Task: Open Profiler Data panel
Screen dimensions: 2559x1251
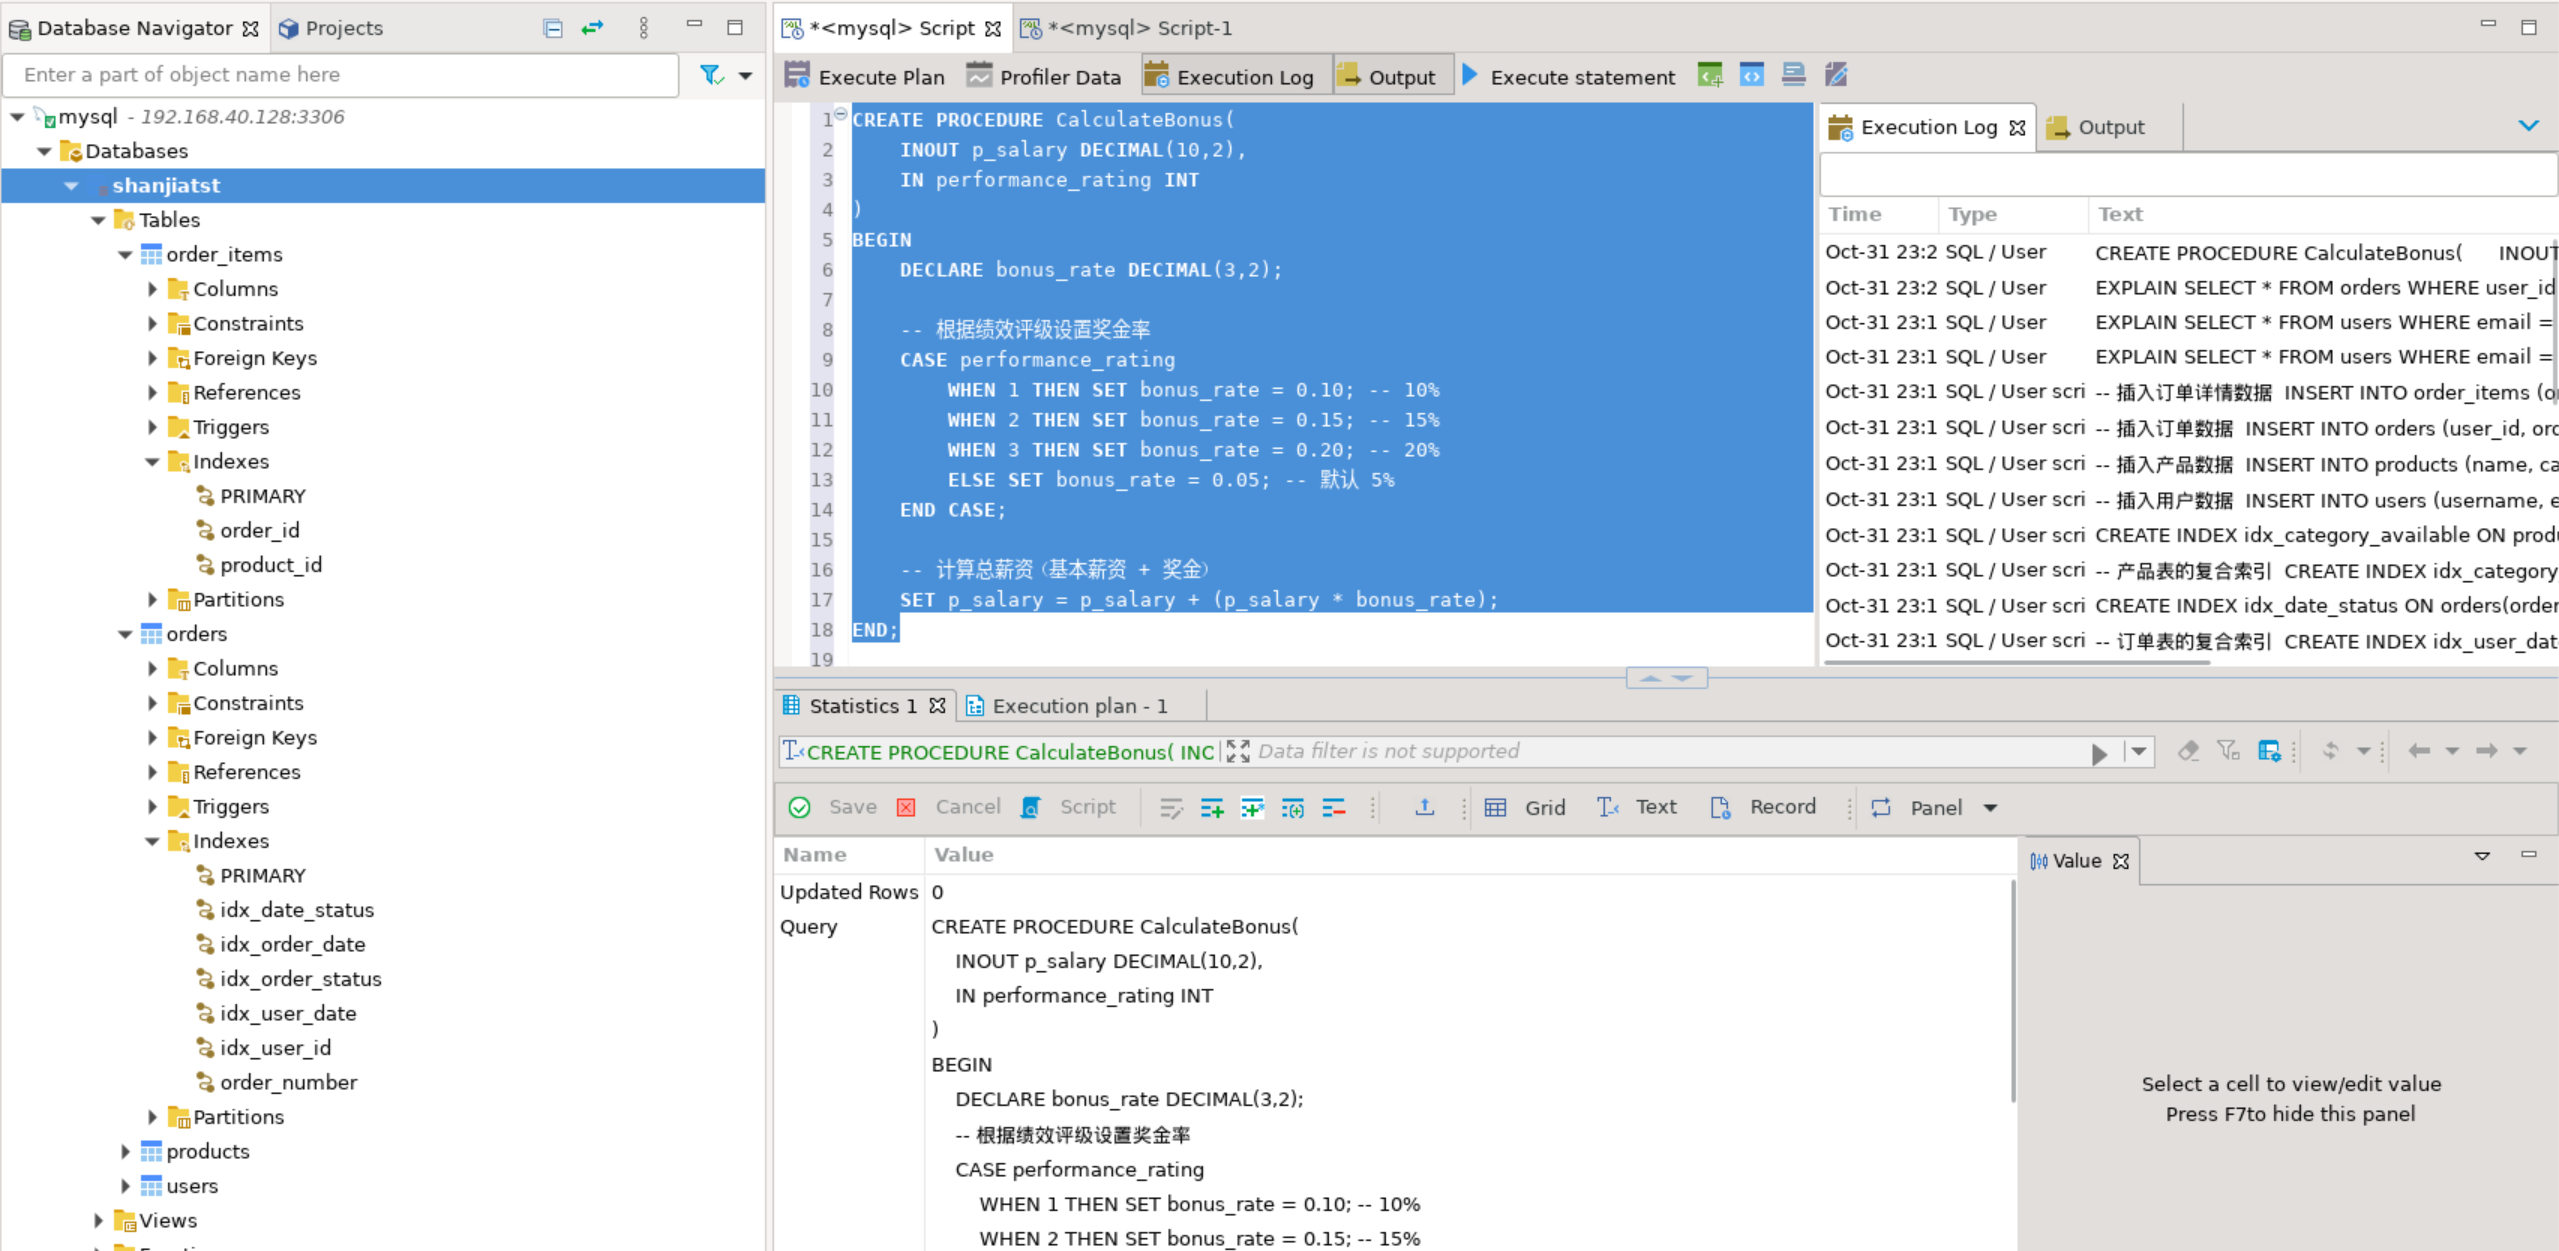Action: (1043, 77)
